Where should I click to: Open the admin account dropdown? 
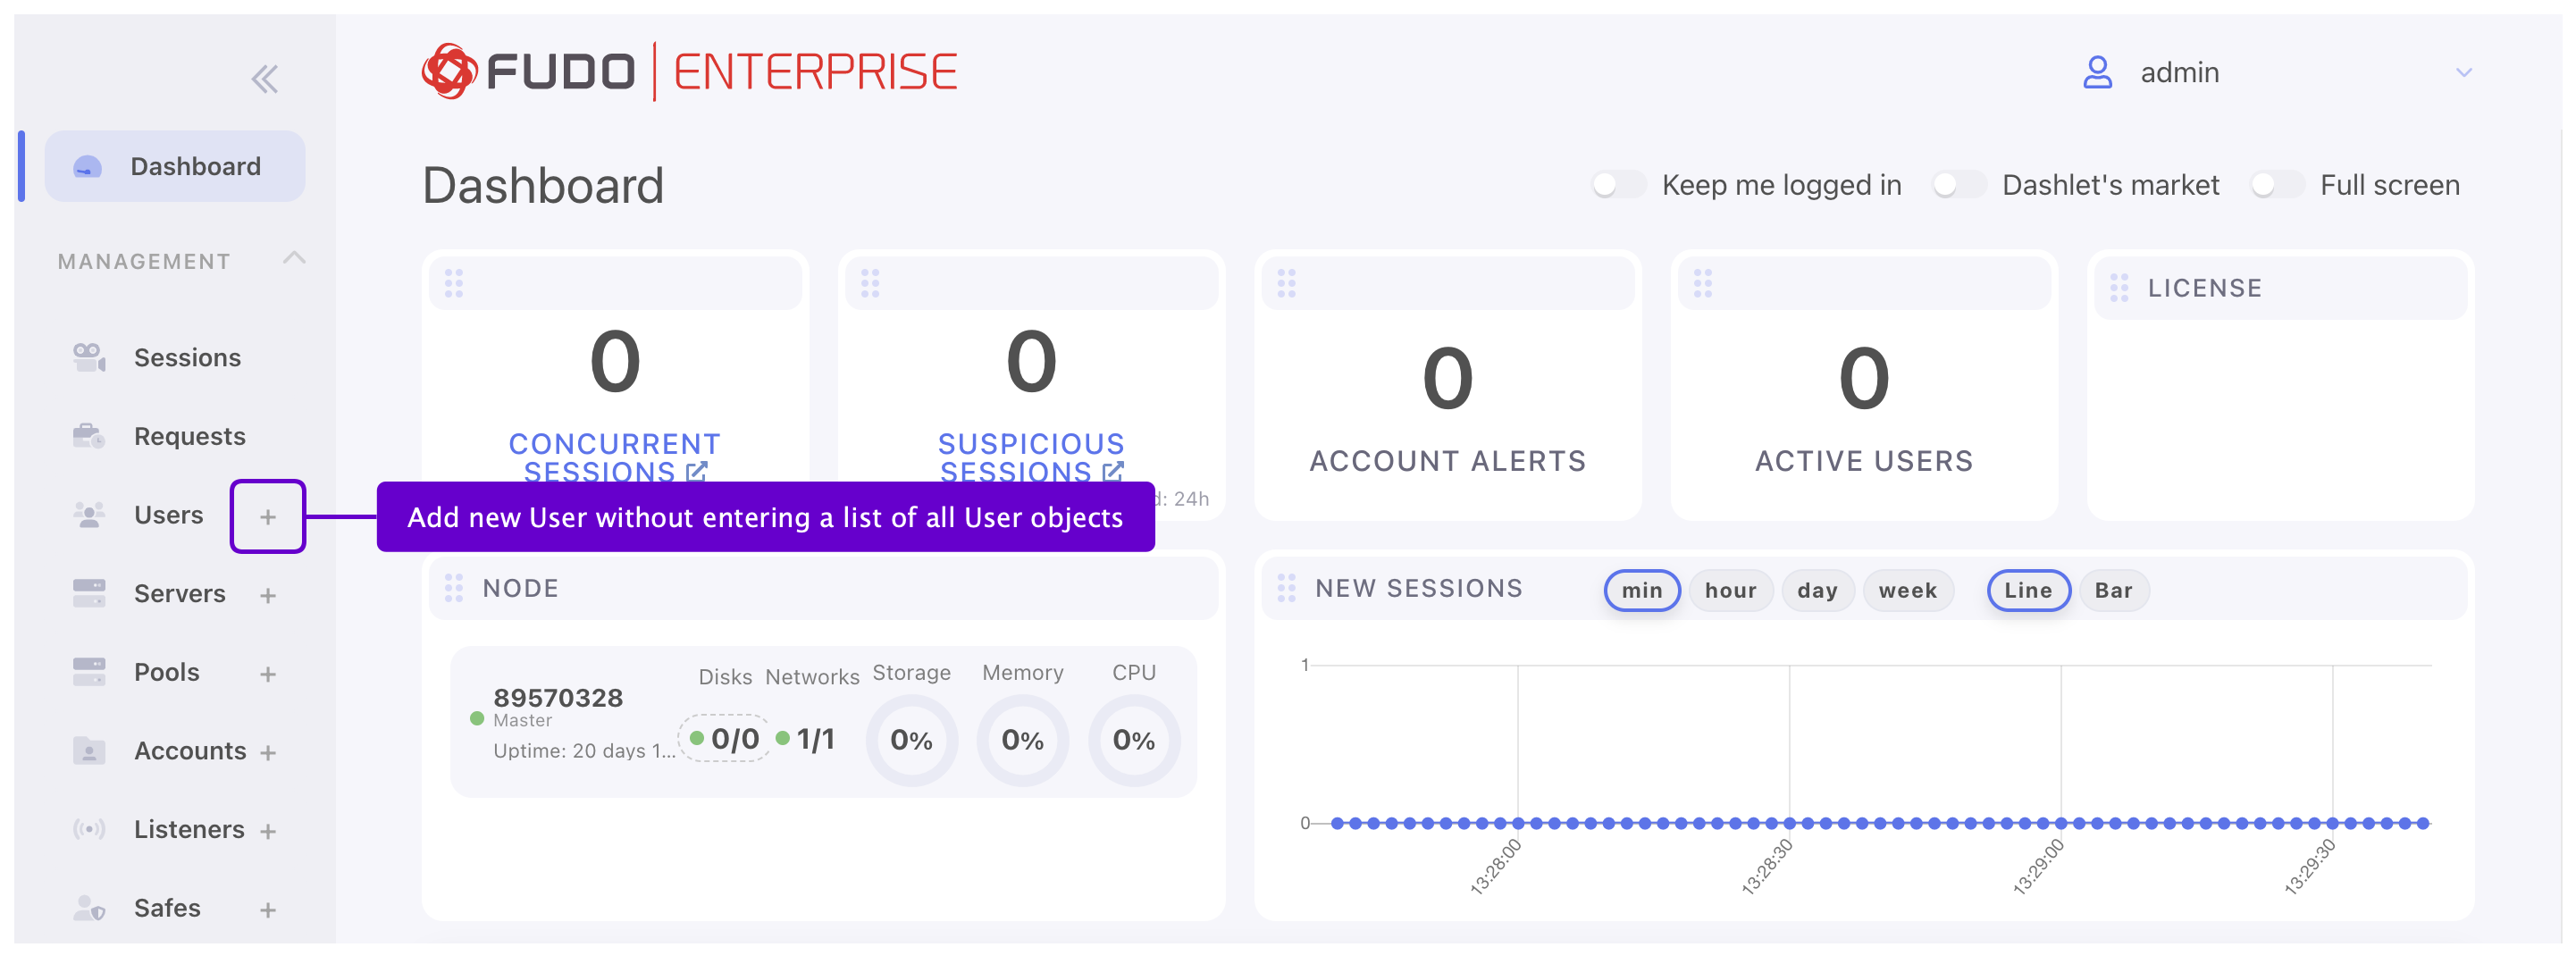pos(2463,72)
